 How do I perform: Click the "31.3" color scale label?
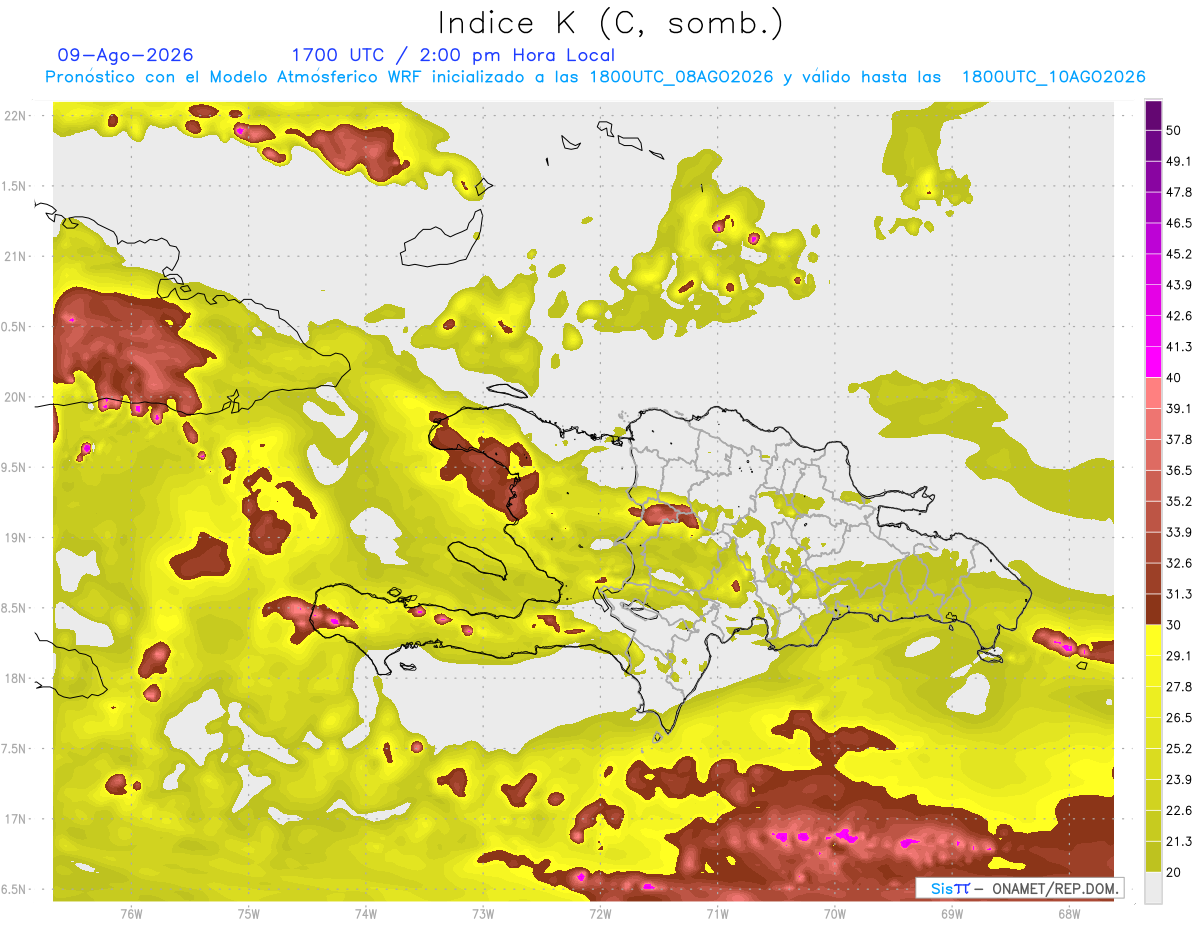tap(1179, 594)
